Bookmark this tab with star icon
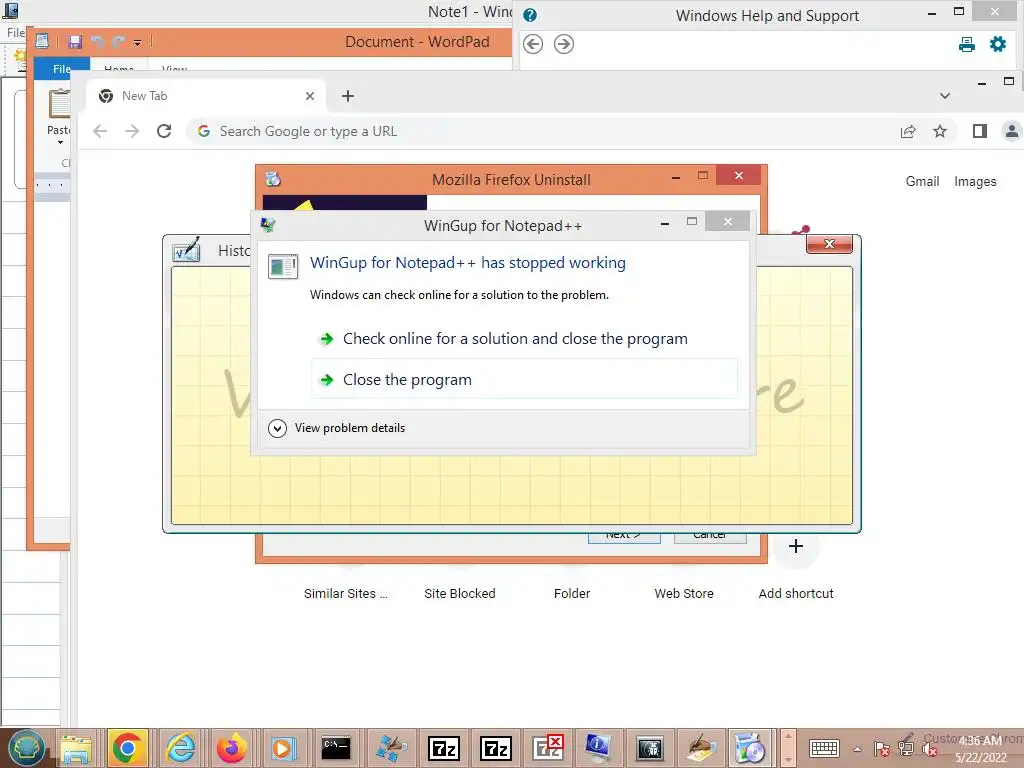The width and height of the screenshot is (1024, 768). [x=940, y=131]
